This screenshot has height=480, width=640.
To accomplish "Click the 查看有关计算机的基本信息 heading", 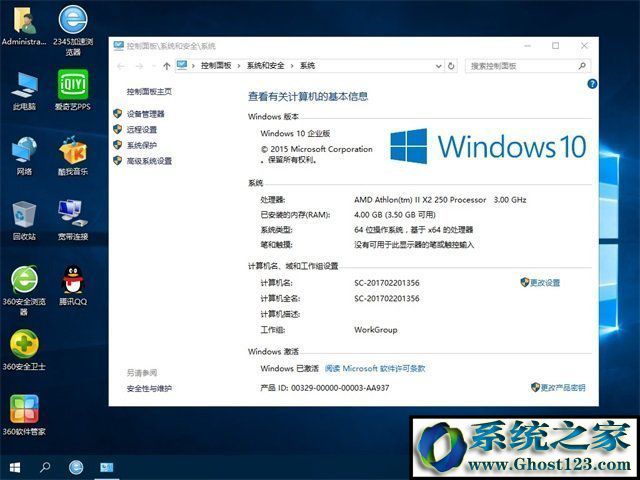I will coord(308,96).
